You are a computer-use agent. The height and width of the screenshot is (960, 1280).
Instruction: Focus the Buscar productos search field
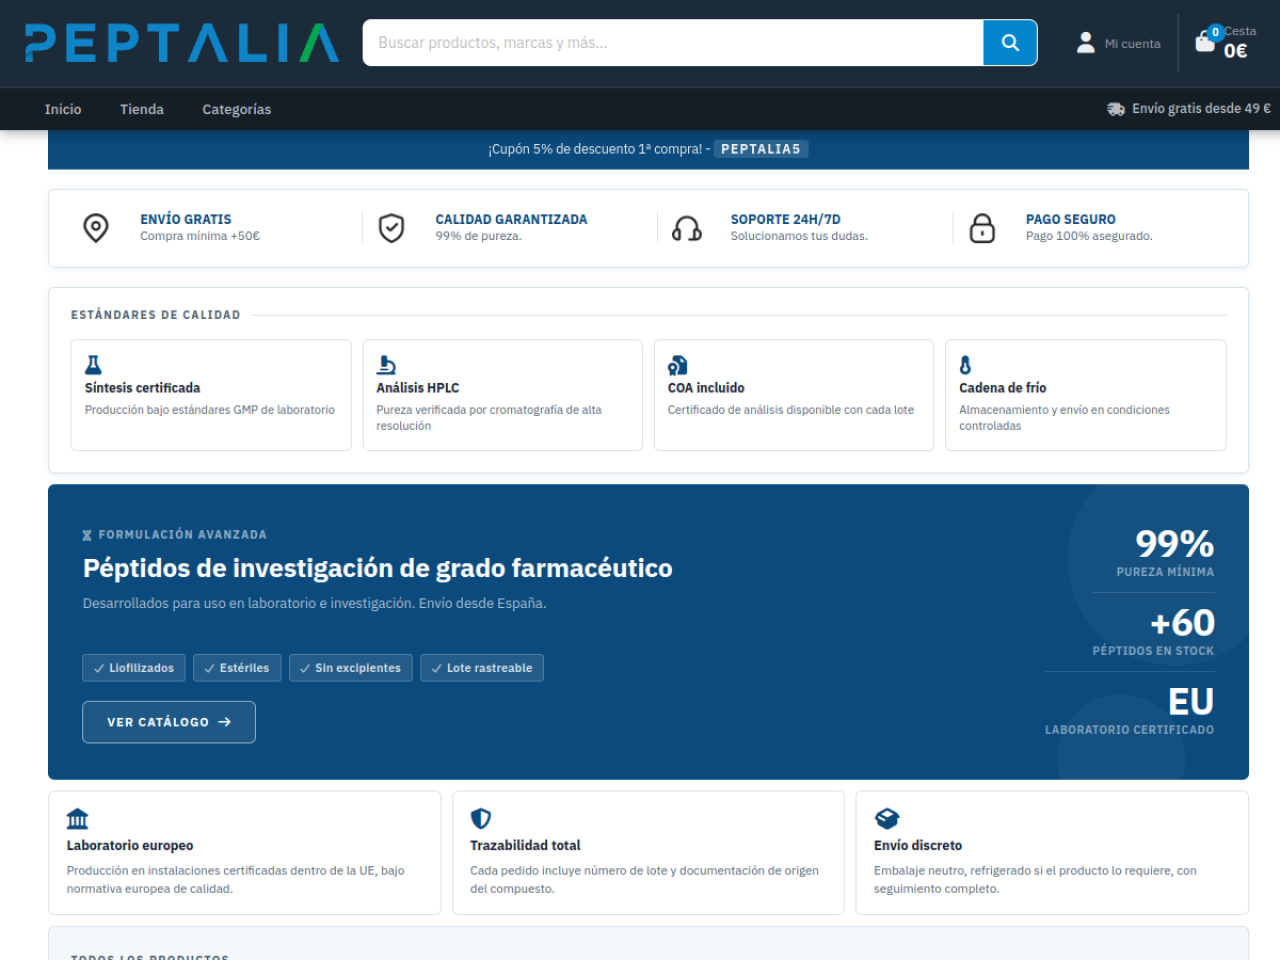[x=673, y=43]
